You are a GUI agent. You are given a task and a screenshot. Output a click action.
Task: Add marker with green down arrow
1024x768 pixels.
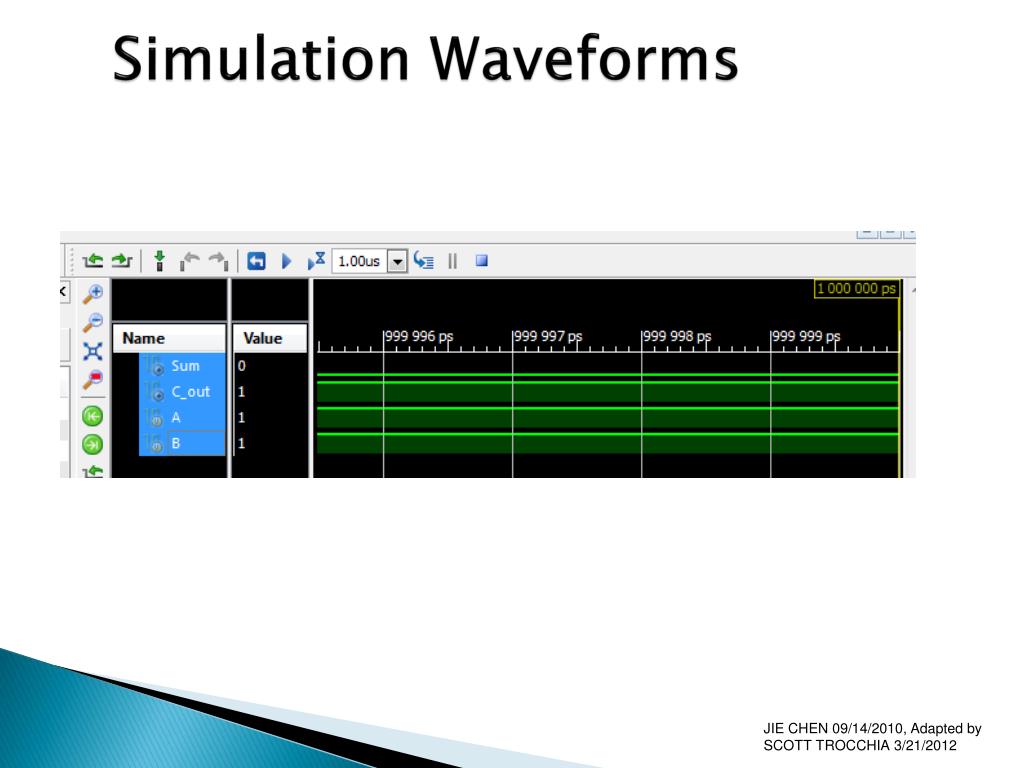(x=159, y=261)
